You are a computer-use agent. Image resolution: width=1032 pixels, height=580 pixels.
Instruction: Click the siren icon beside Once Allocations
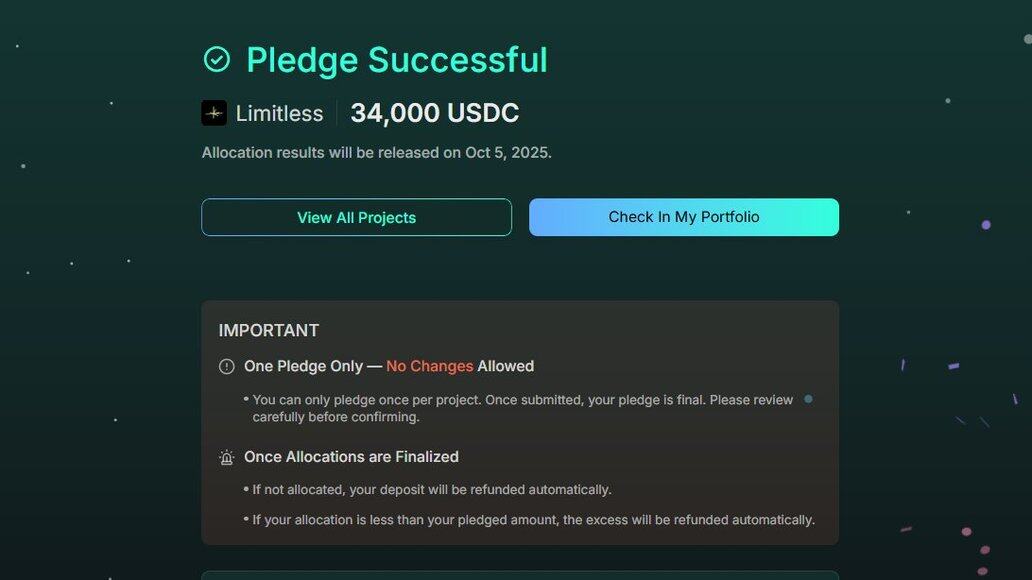[x=227, y=458]
